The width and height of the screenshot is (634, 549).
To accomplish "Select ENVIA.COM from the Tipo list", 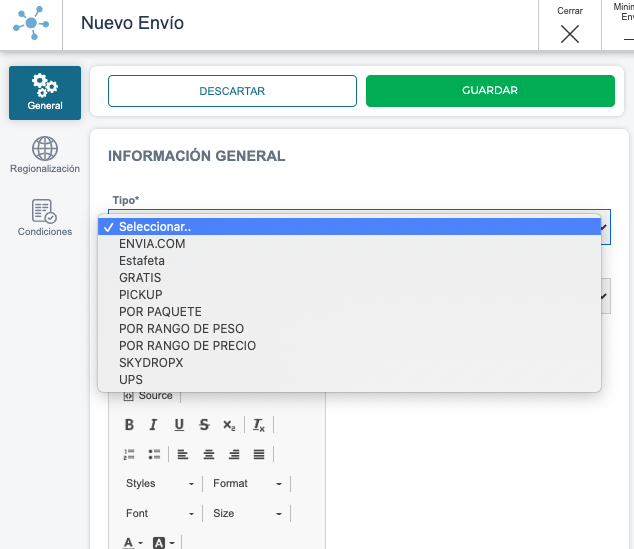I will tap(349, 244).
